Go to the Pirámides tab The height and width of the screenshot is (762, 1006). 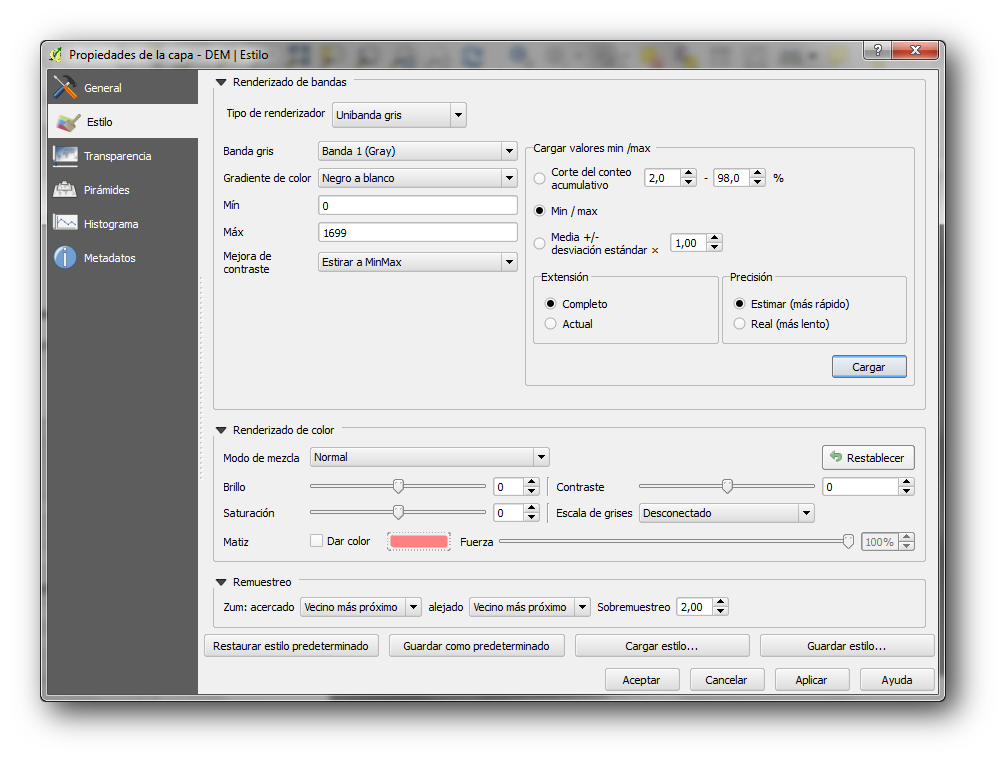click(123, 190)
